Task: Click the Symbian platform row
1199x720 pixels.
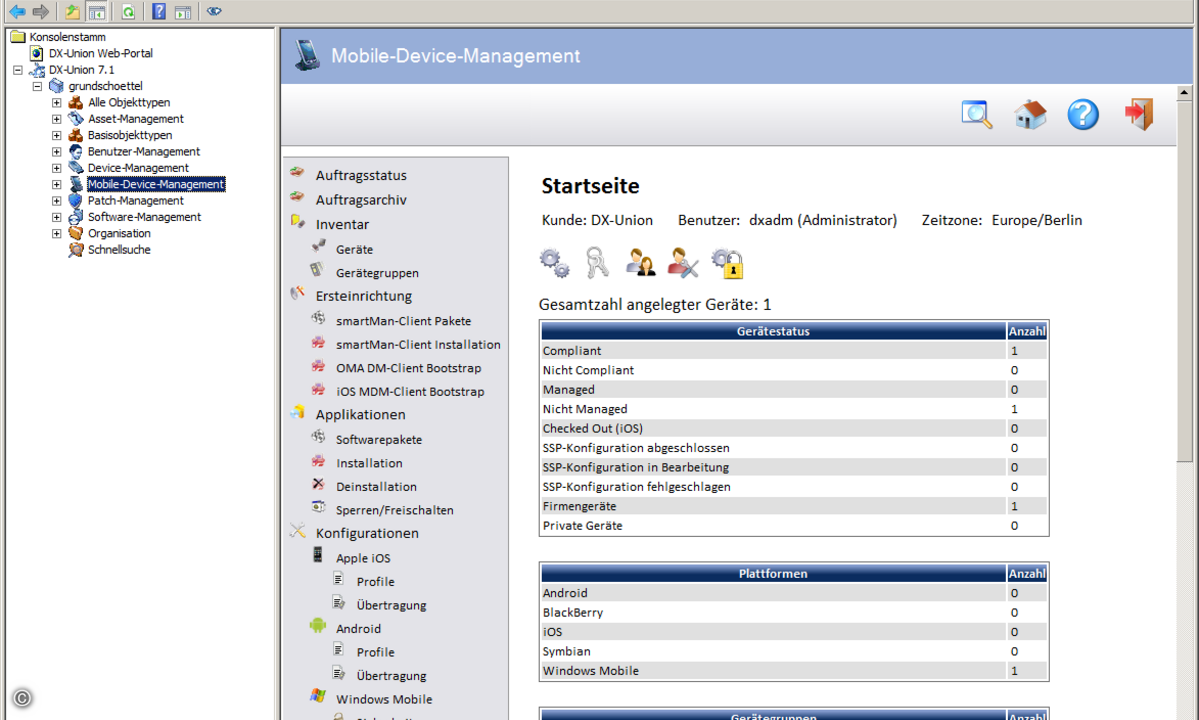Action: point(794,652)
